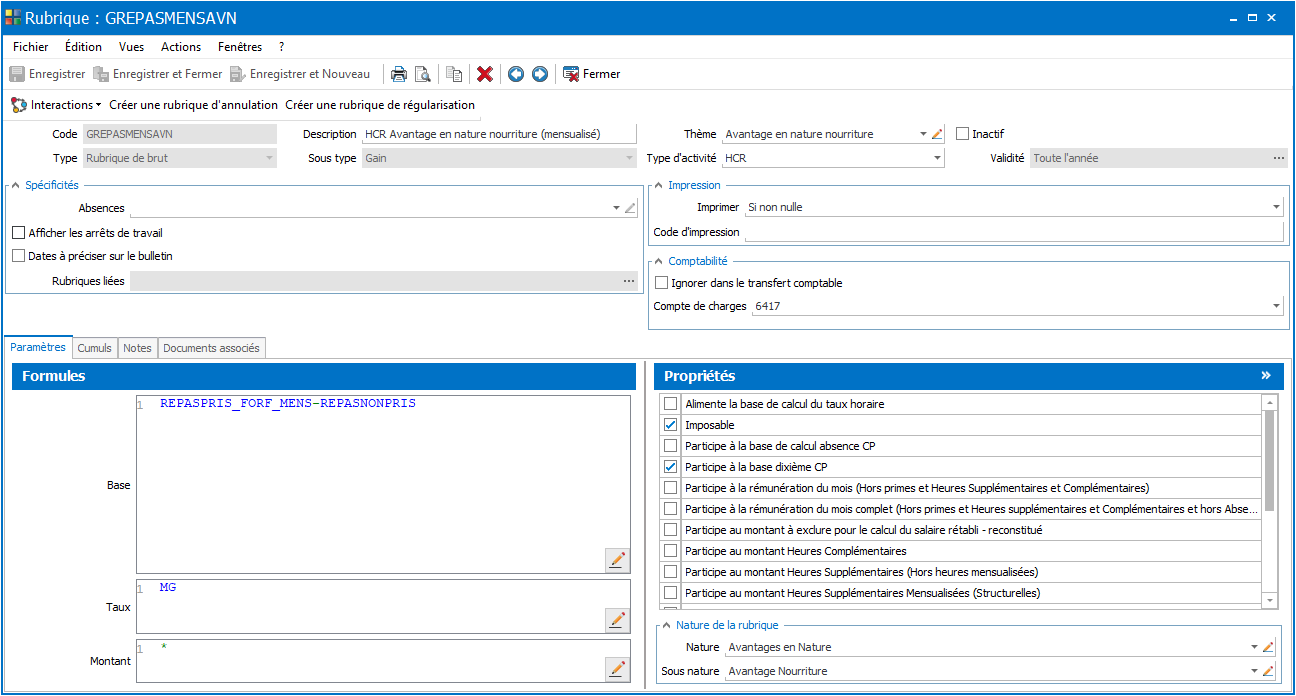1296x696 pixels.
Task: Go to next record arrow
Action: 540,74
